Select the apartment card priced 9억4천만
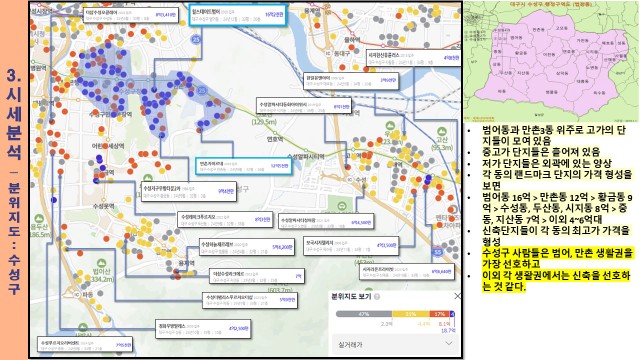This screenshot has height=360, width=640. click(189, 191)
